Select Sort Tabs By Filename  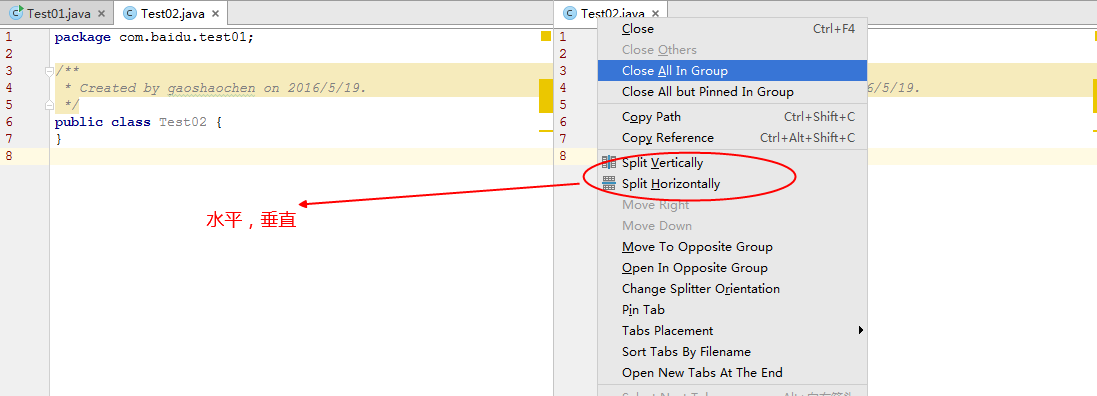click(732, 352)
